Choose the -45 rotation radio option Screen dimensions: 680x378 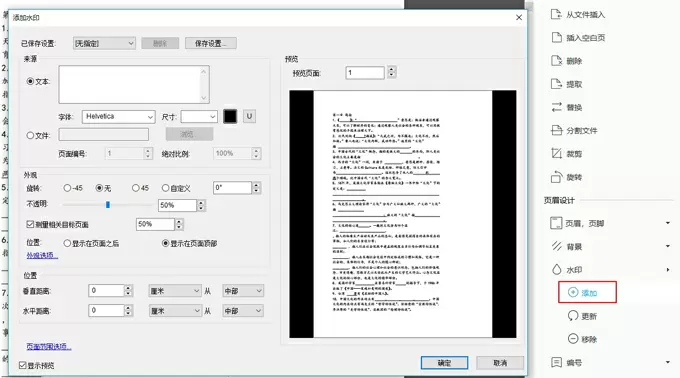click(67, 188)
